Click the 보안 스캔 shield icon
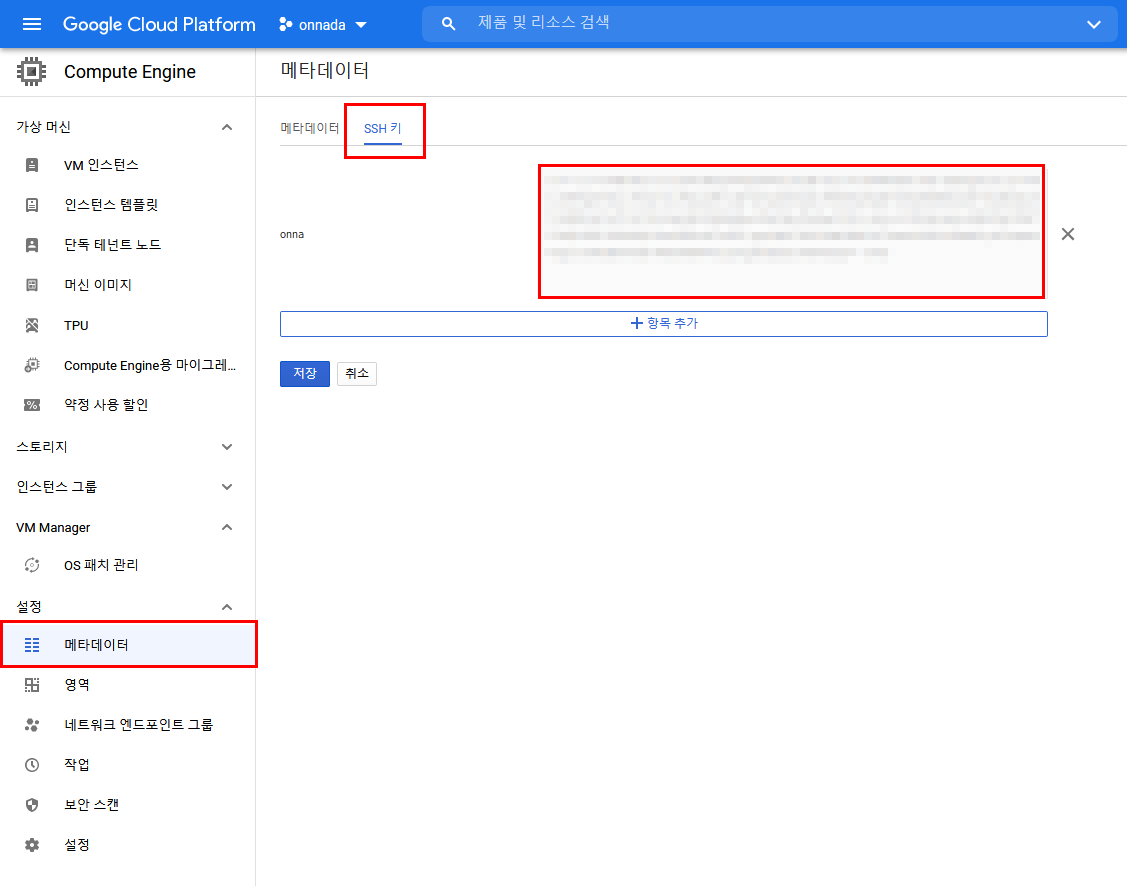 (32, 805)
